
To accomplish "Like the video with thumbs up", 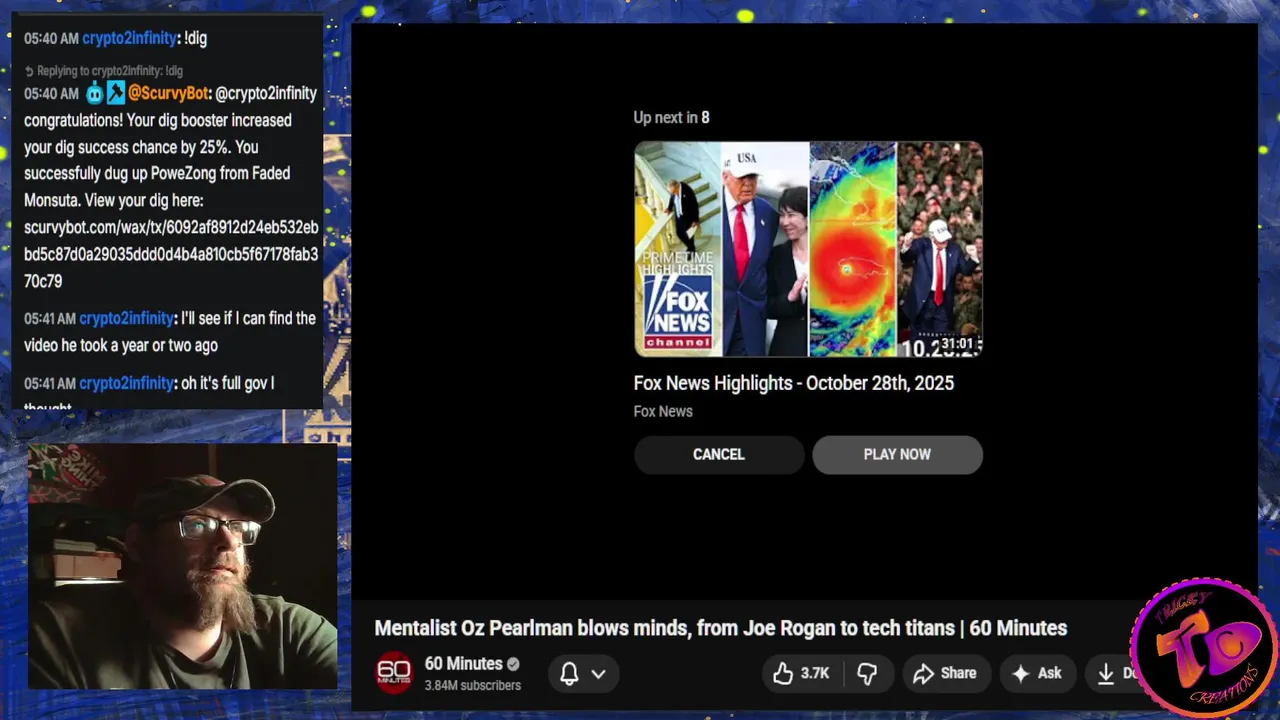I will pos(803,674).
